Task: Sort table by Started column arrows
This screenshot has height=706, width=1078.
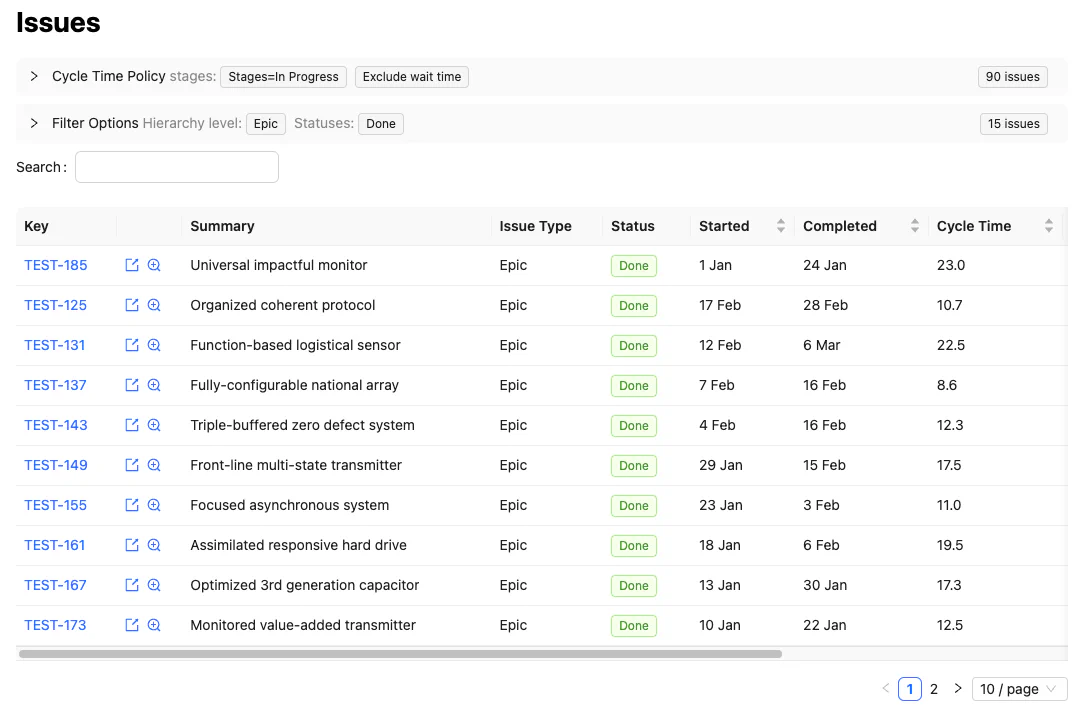Action: (780, 226)
